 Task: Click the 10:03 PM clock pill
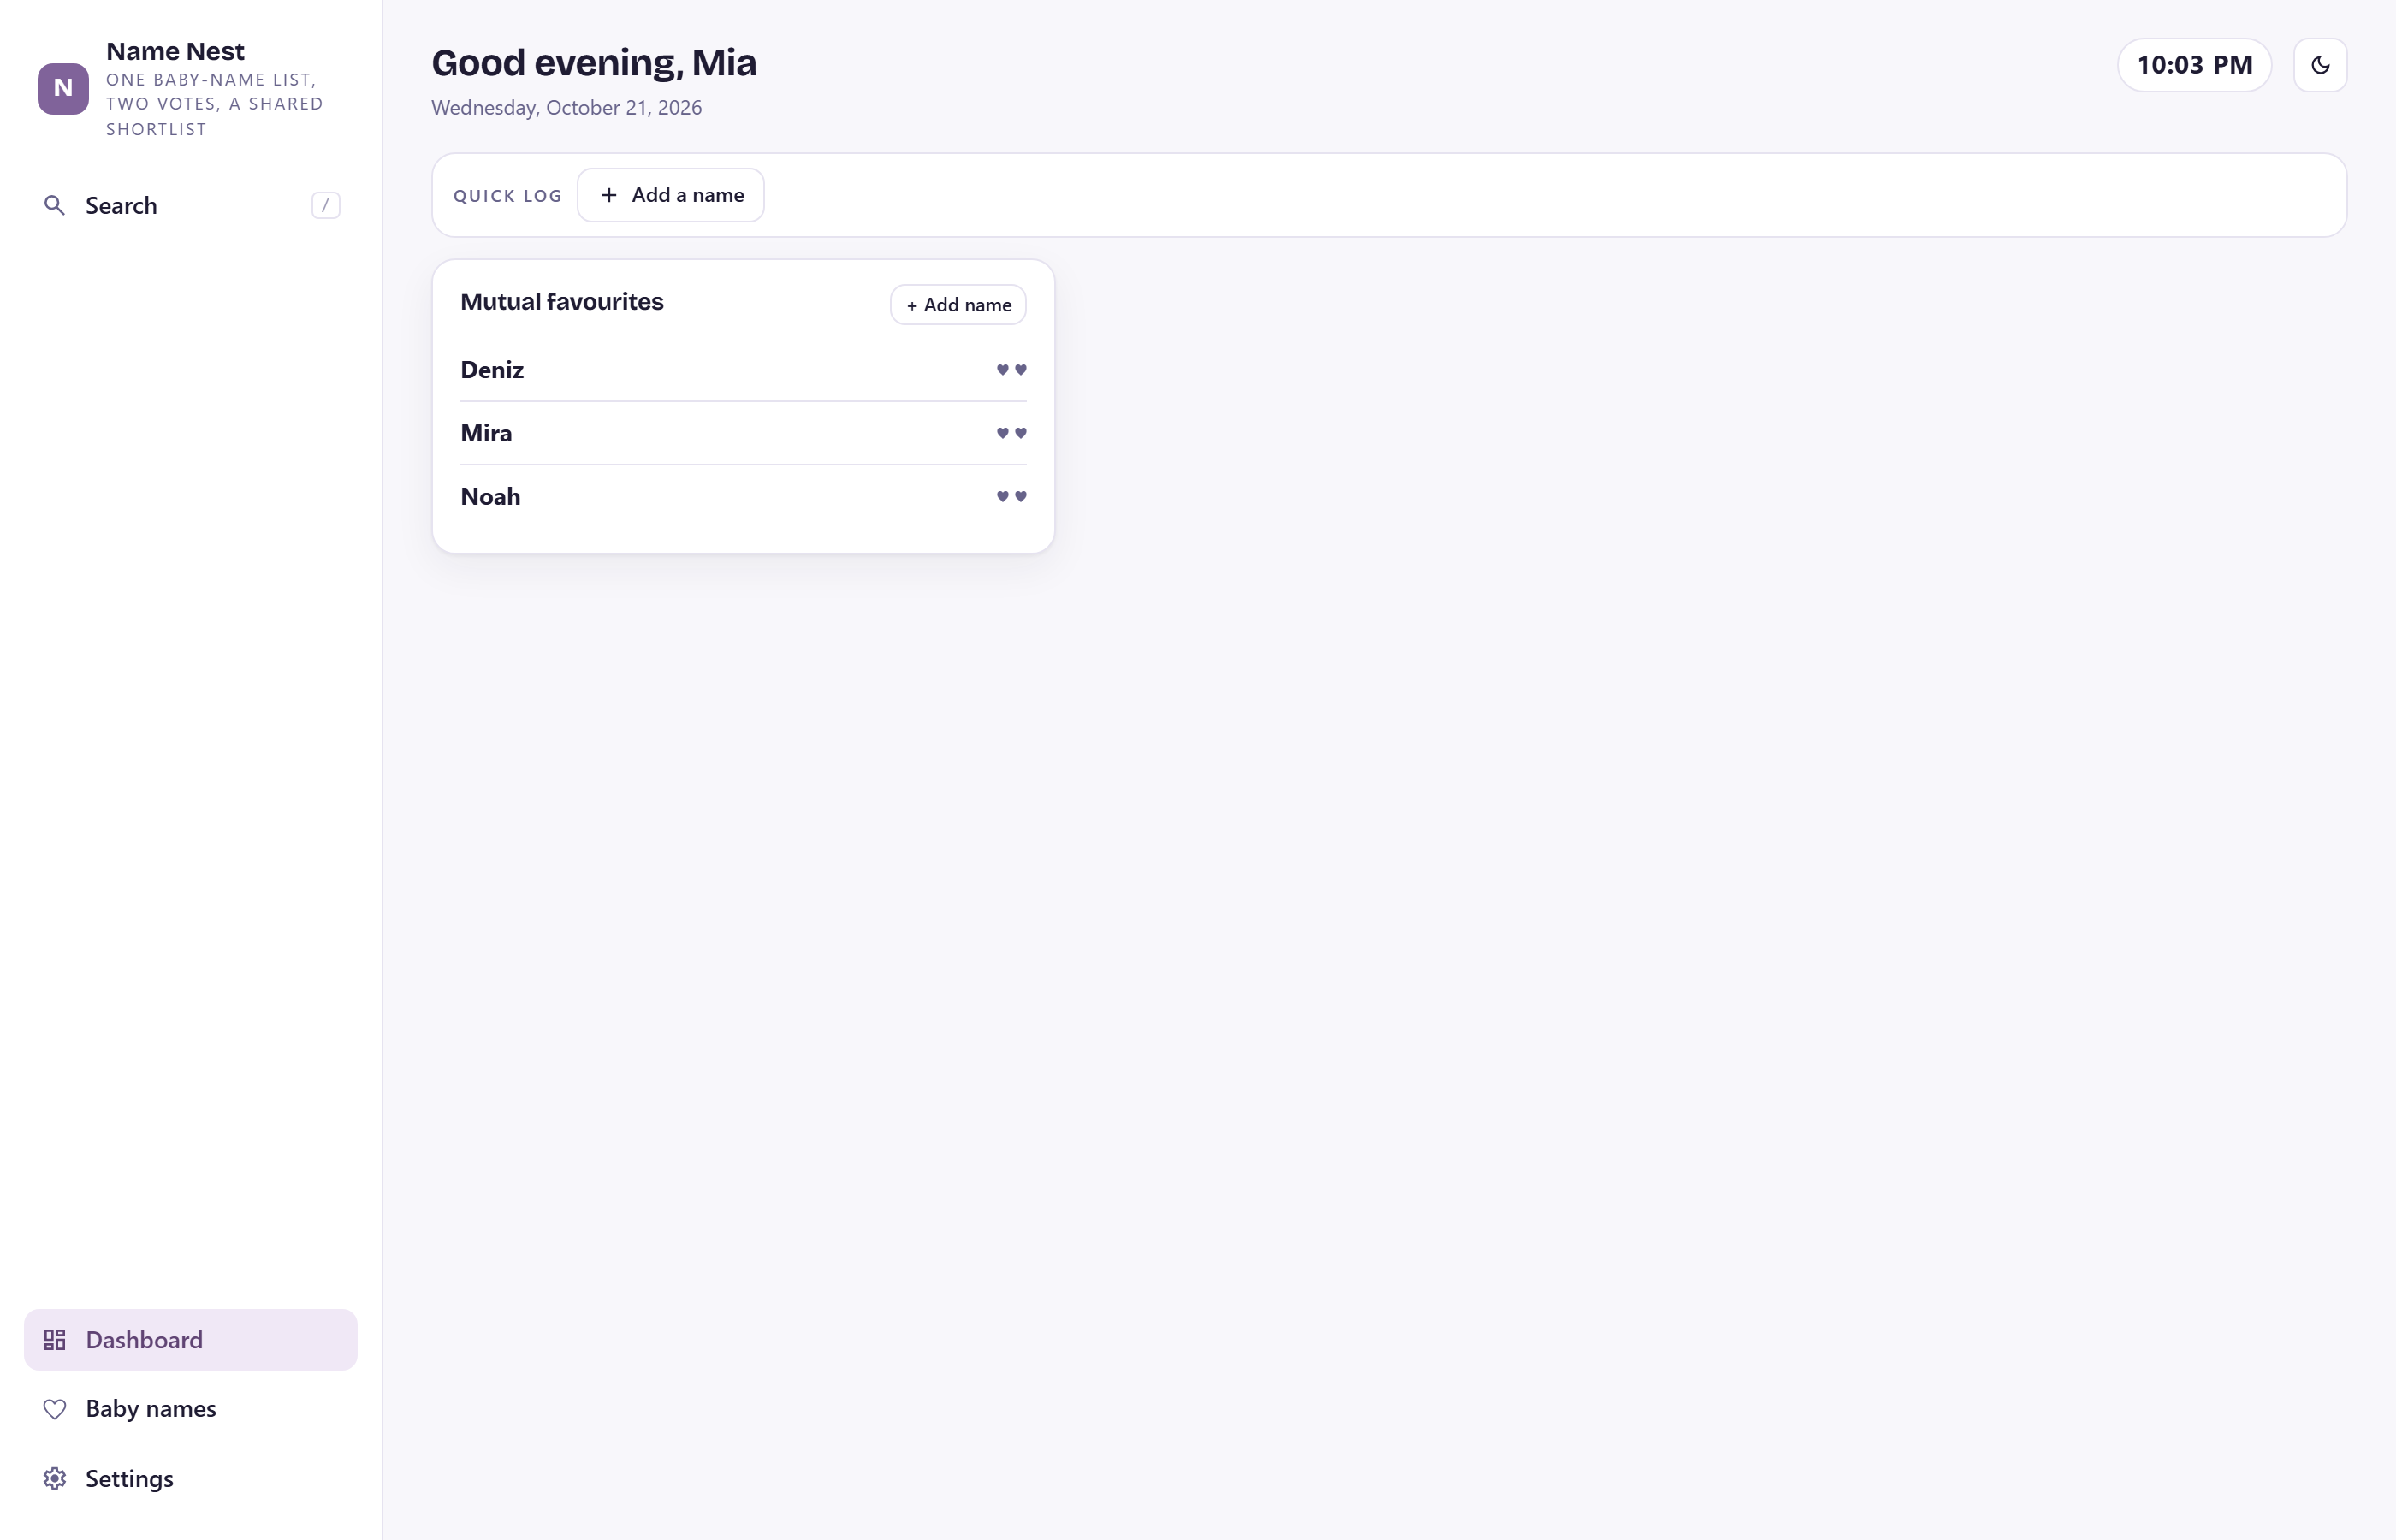[x=2194, y=65]
